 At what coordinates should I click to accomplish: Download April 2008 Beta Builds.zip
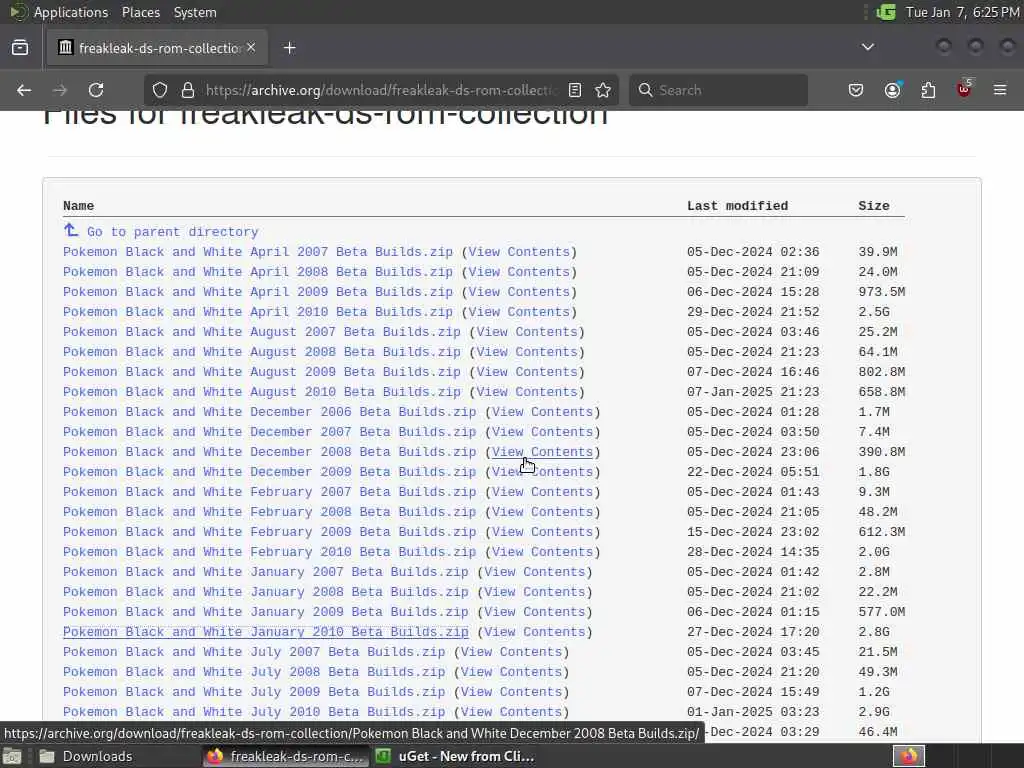coord(258,272)
